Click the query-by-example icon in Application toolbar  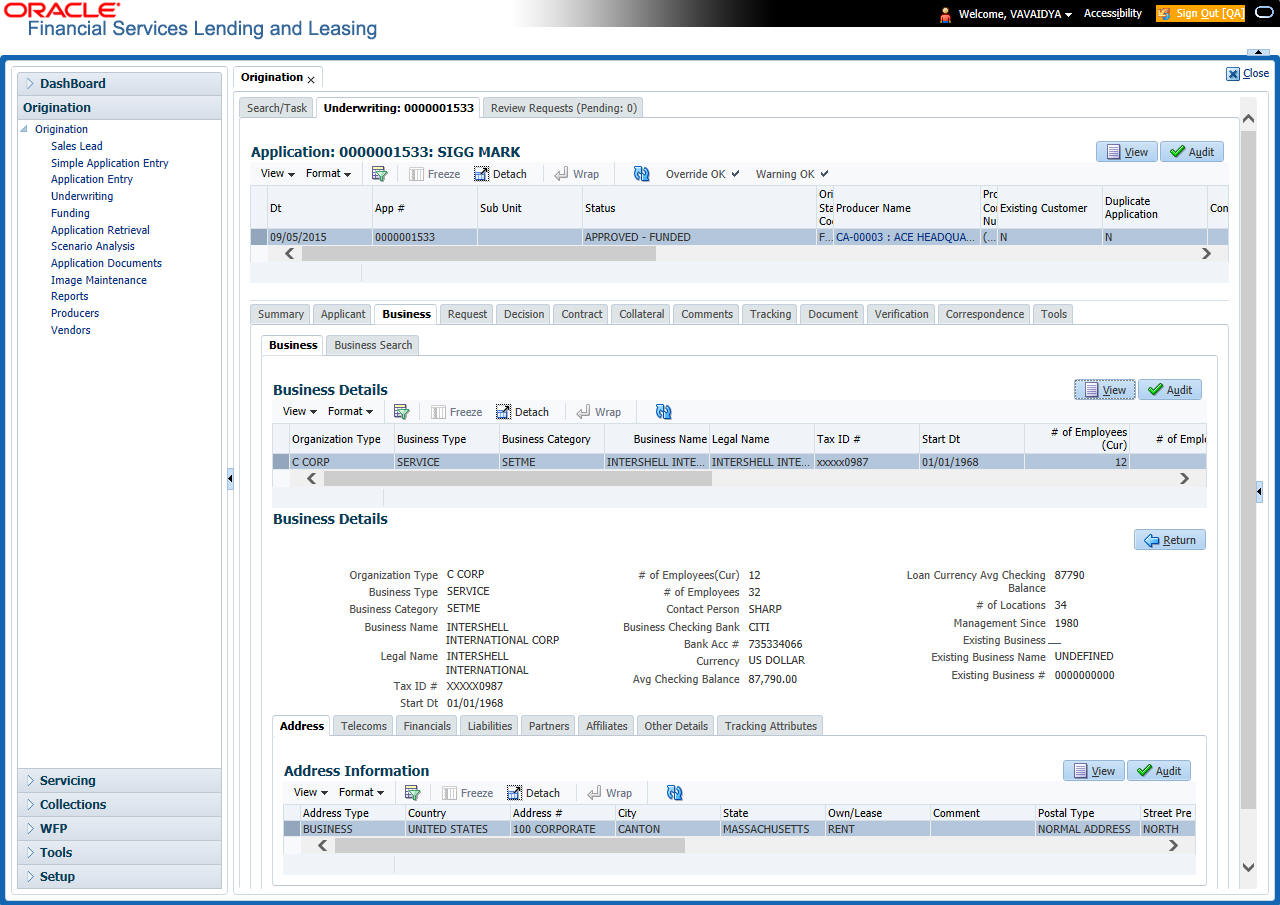pos(379,173)
